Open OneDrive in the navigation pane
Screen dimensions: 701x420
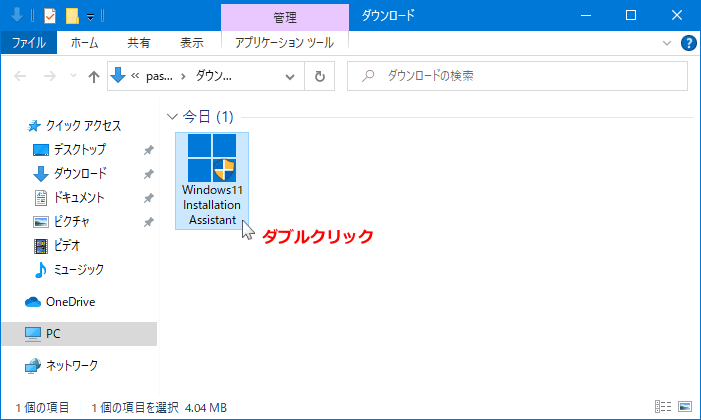[x=70, y=301]
